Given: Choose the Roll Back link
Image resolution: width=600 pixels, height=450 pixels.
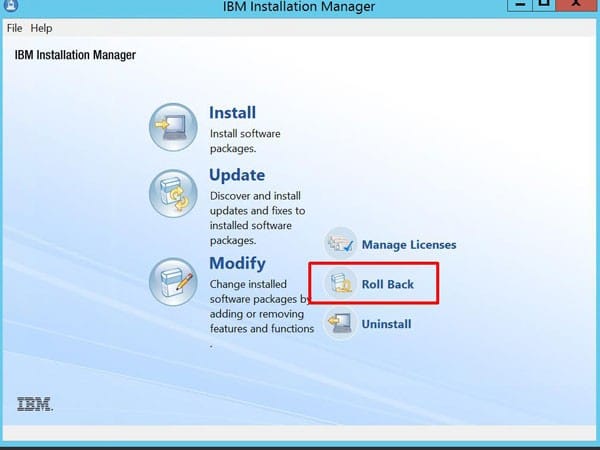Looking at the screenshot, I should tap(388, 284).
